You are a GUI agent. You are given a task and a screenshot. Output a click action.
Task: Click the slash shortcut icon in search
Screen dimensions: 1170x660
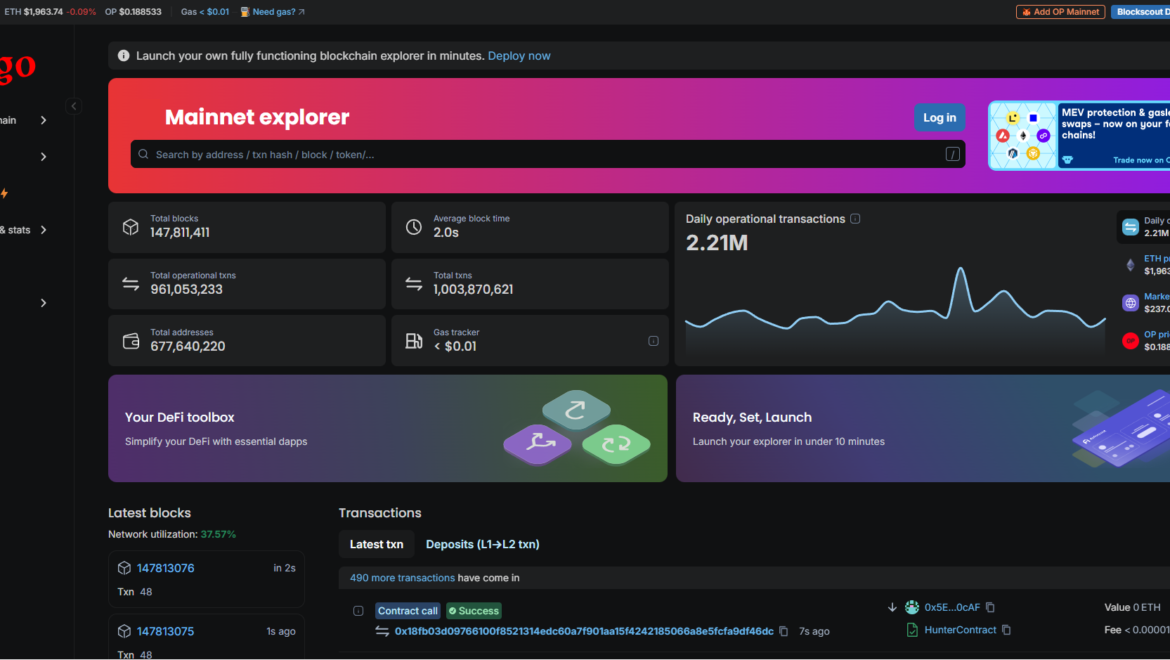point(952,154)
